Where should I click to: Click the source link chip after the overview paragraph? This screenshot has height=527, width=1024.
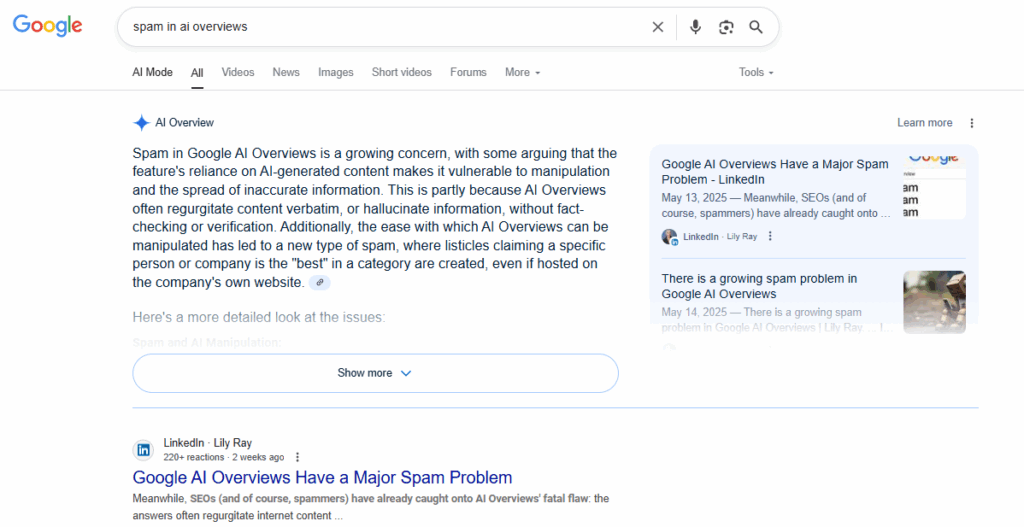pos(319,283)
